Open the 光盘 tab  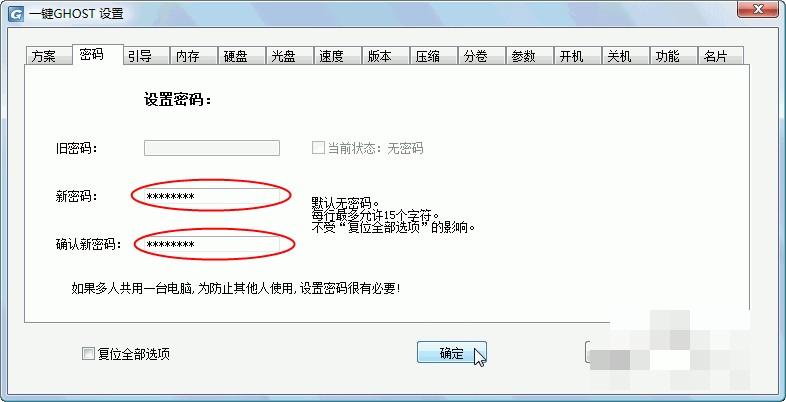[x=289, y=56]
